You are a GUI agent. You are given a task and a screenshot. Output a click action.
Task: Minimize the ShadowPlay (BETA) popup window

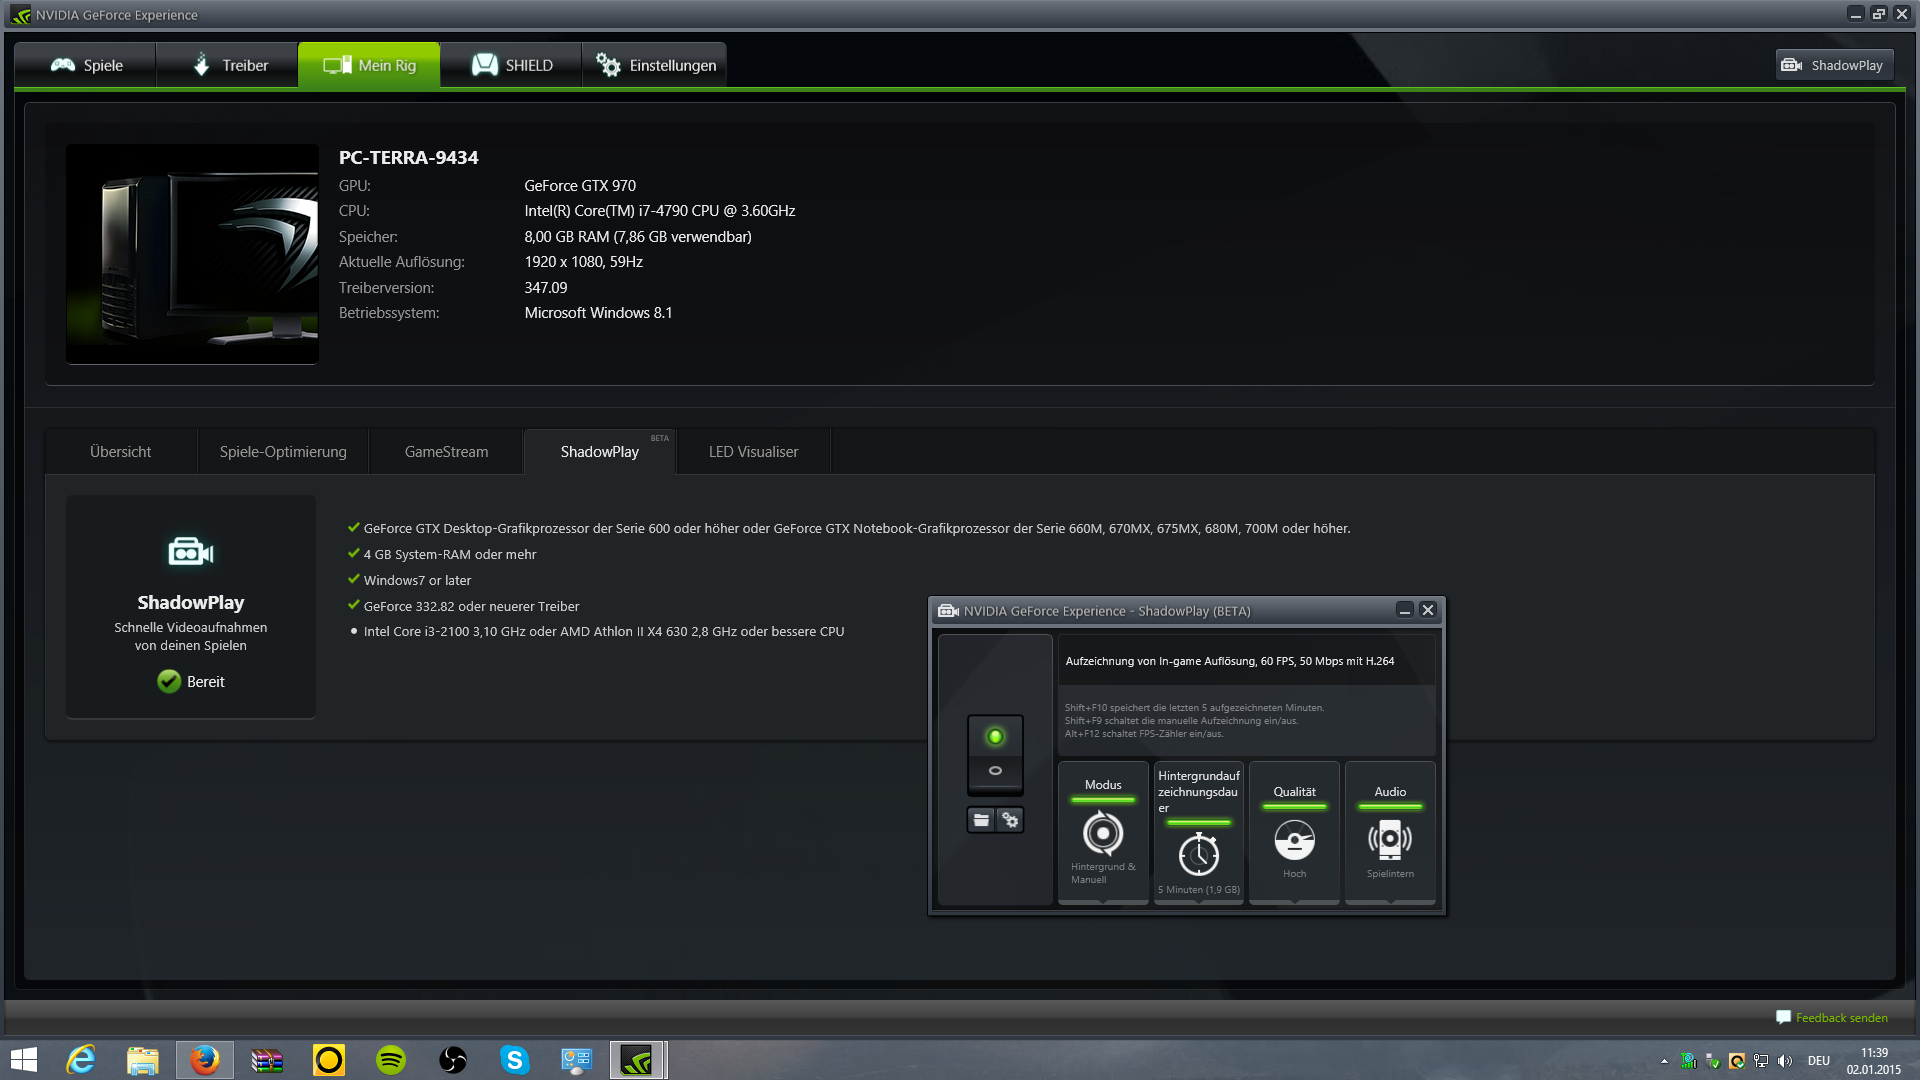click(1404, 610)
